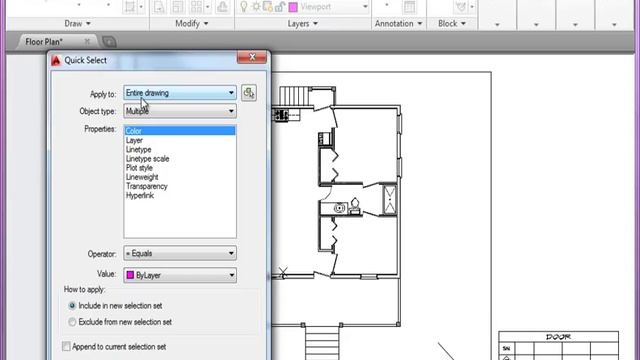
Task: Click the layer freeze sun icon
Action: coord(256,7)
